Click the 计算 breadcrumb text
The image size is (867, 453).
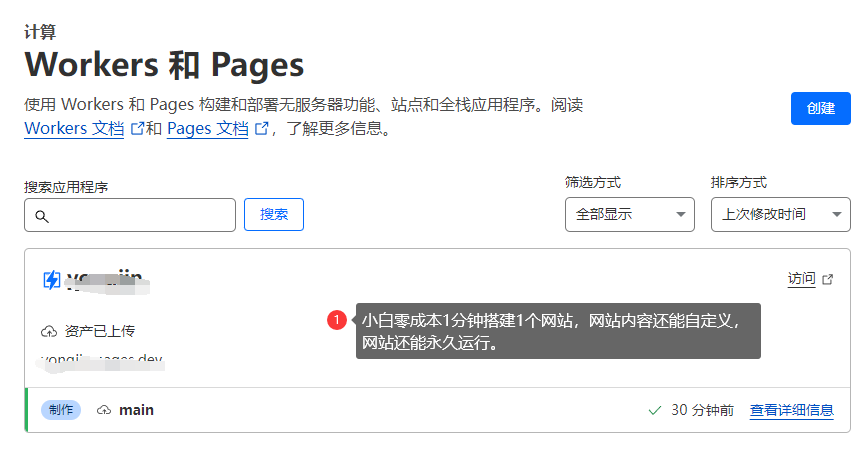40,32
